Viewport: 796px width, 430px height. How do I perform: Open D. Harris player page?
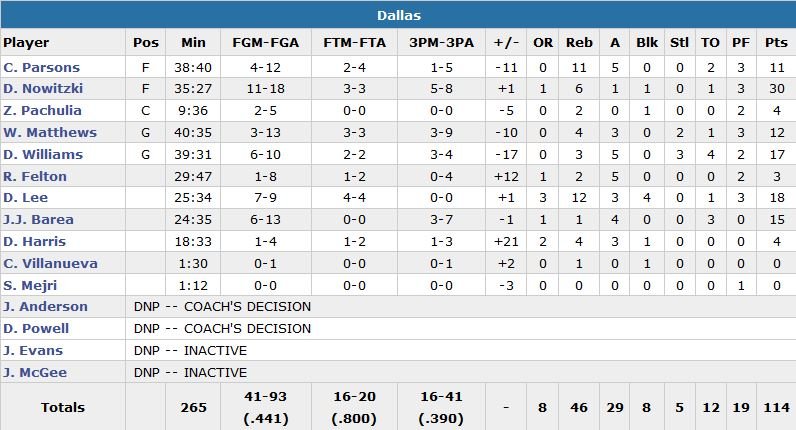pyautogui.click(x=35, y=243)
